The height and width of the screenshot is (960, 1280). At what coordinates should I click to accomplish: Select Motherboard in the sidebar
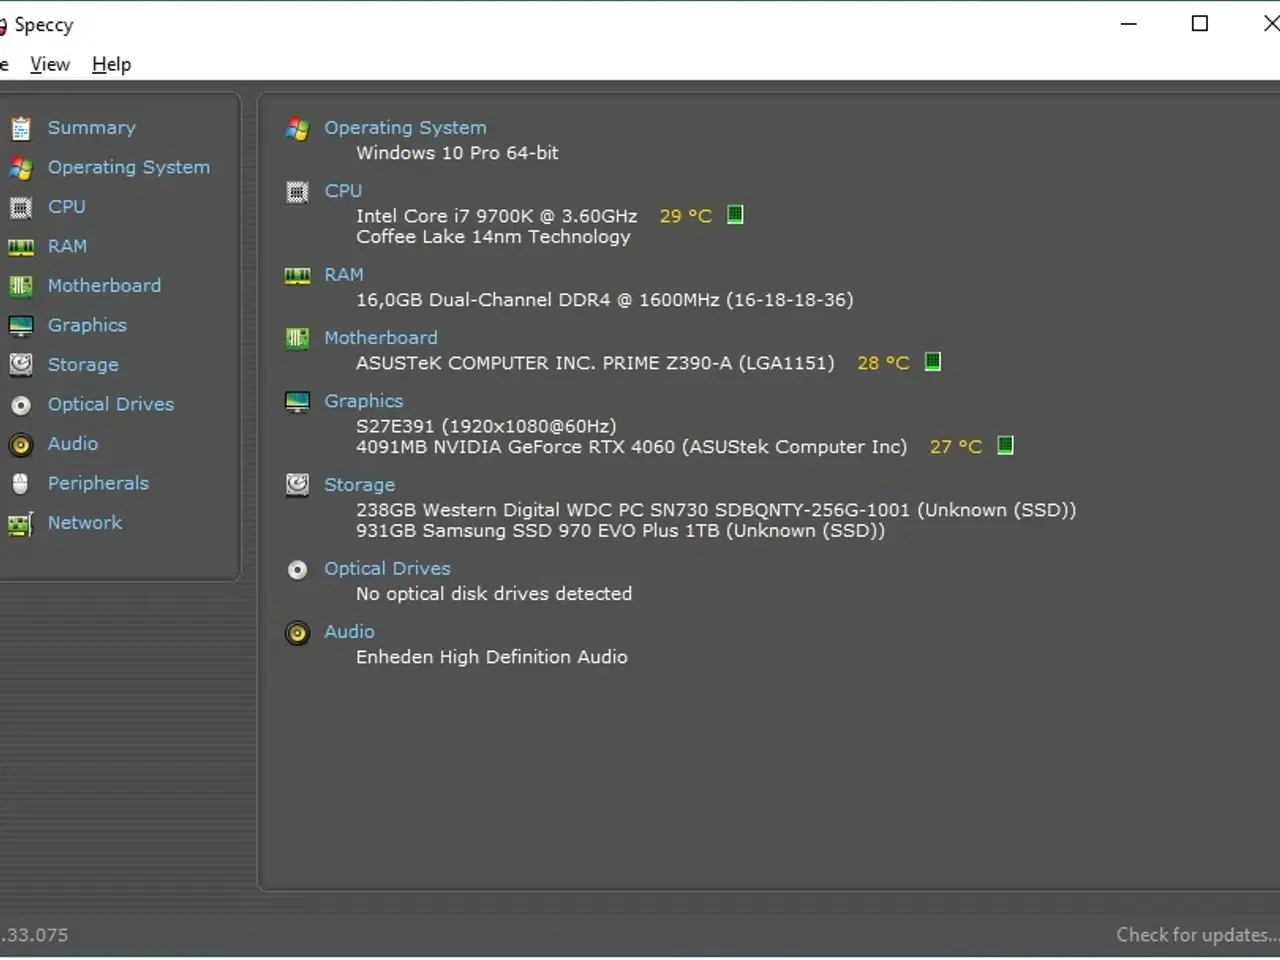[104, 286]
